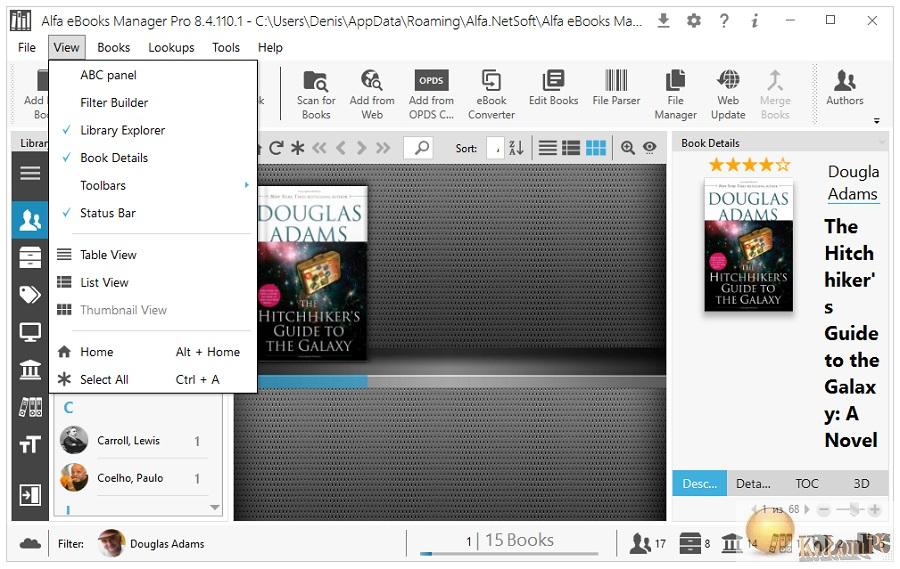Open the File Manager
Viewport: 900px width, 569px height.
click(x=676, y=94)
